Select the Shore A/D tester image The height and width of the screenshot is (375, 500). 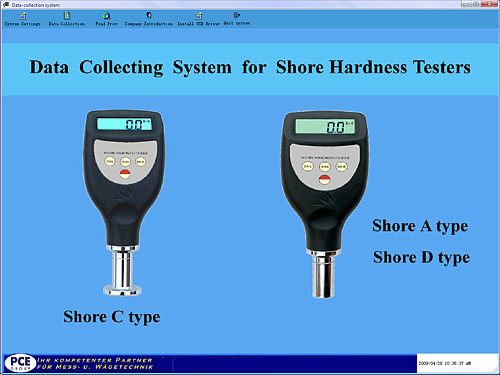pos(325,205)
